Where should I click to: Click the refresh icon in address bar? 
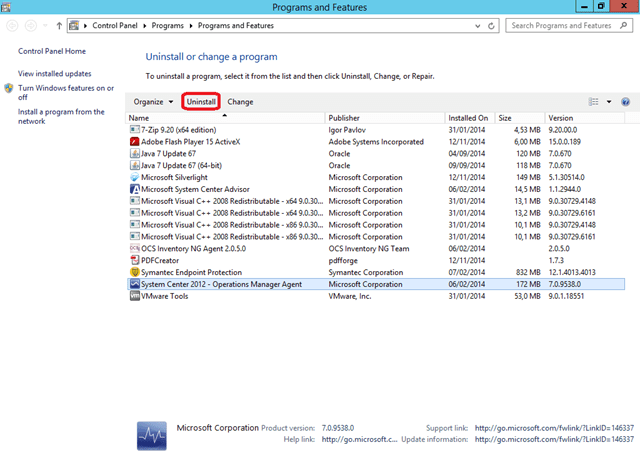click(x=491, y=26)
